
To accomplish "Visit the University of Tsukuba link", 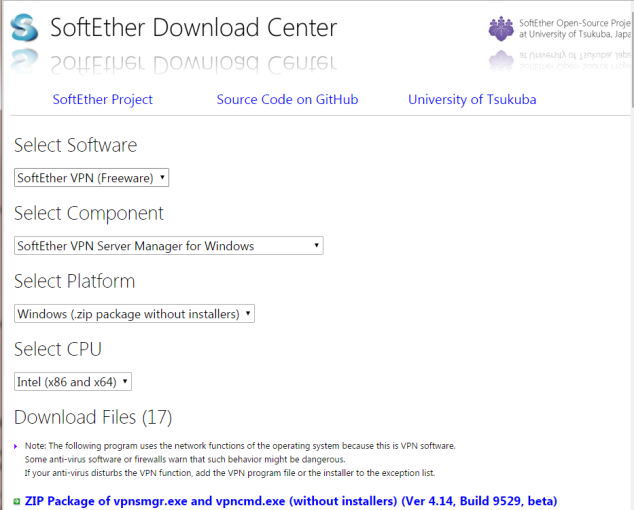I will pyautogui.click(x=472, y=99).
